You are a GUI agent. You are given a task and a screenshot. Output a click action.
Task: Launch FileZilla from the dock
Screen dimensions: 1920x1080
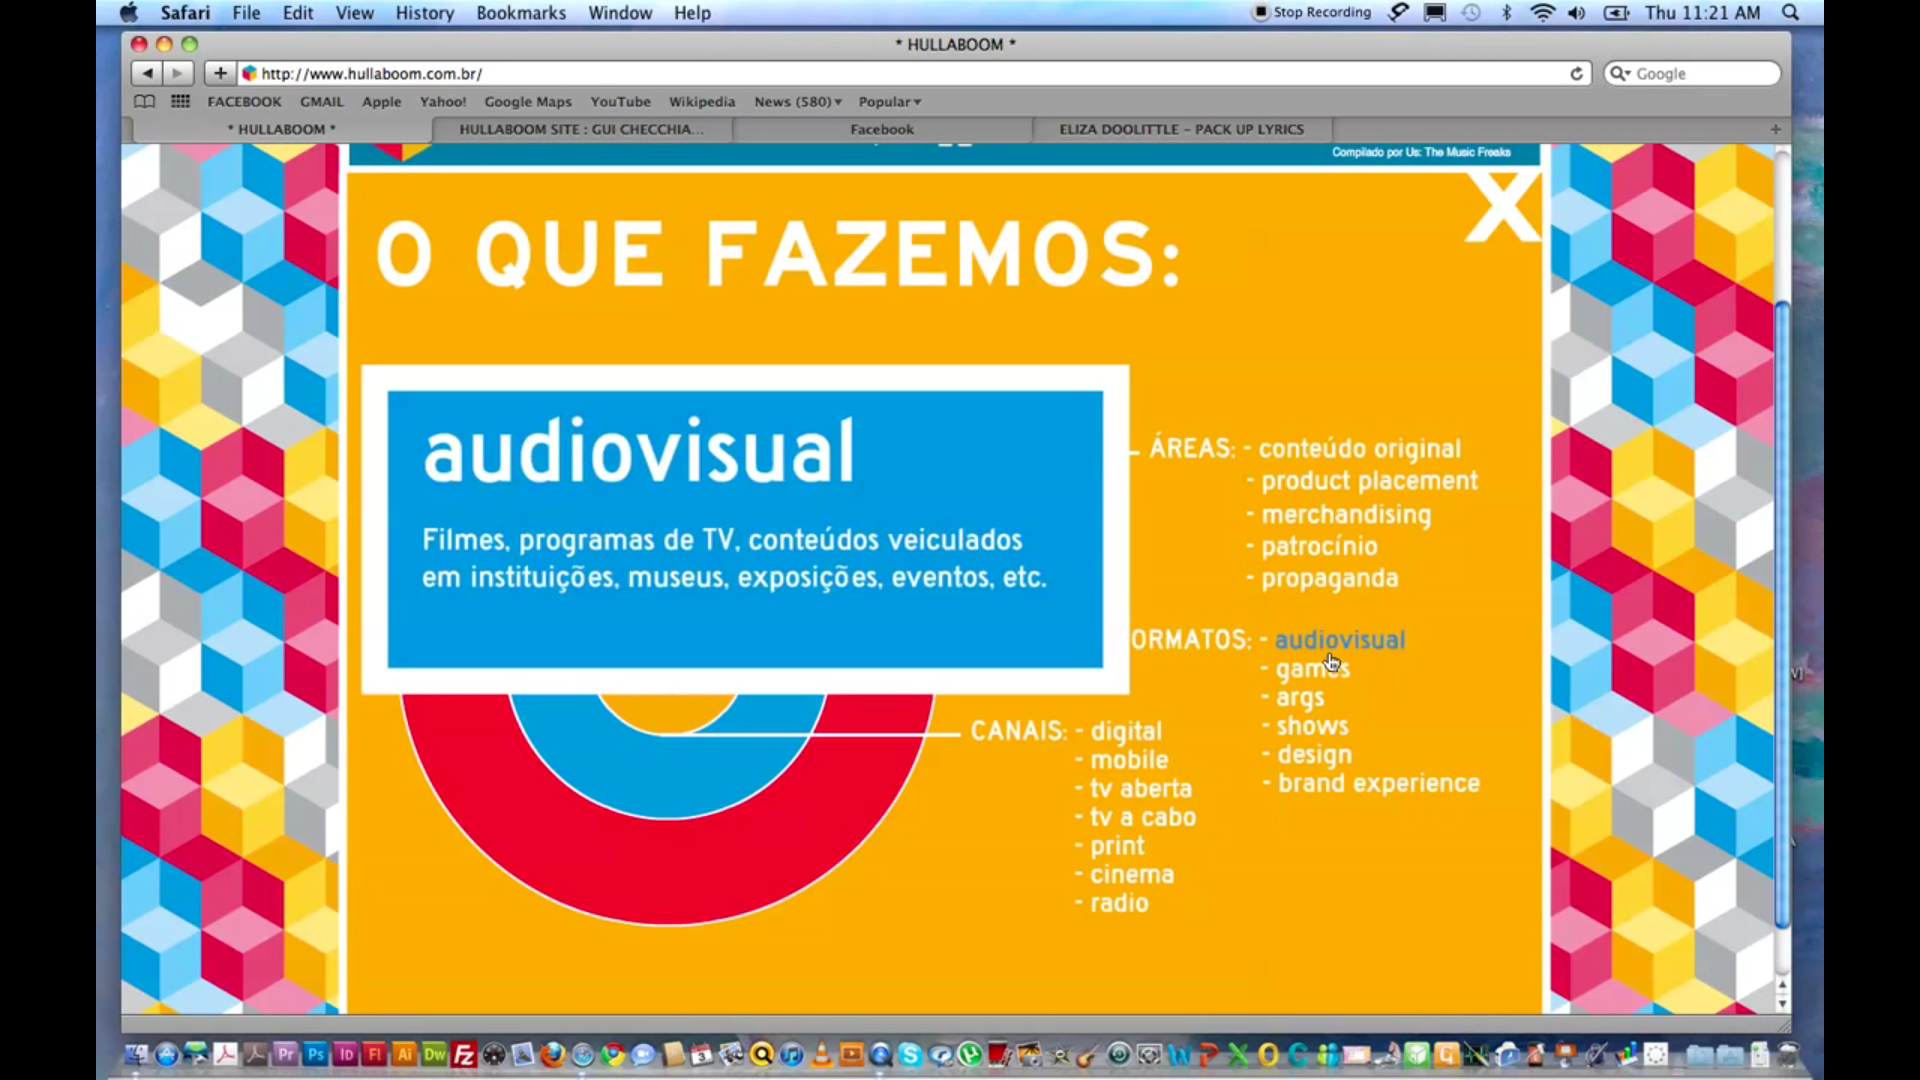pos(464,1054)
